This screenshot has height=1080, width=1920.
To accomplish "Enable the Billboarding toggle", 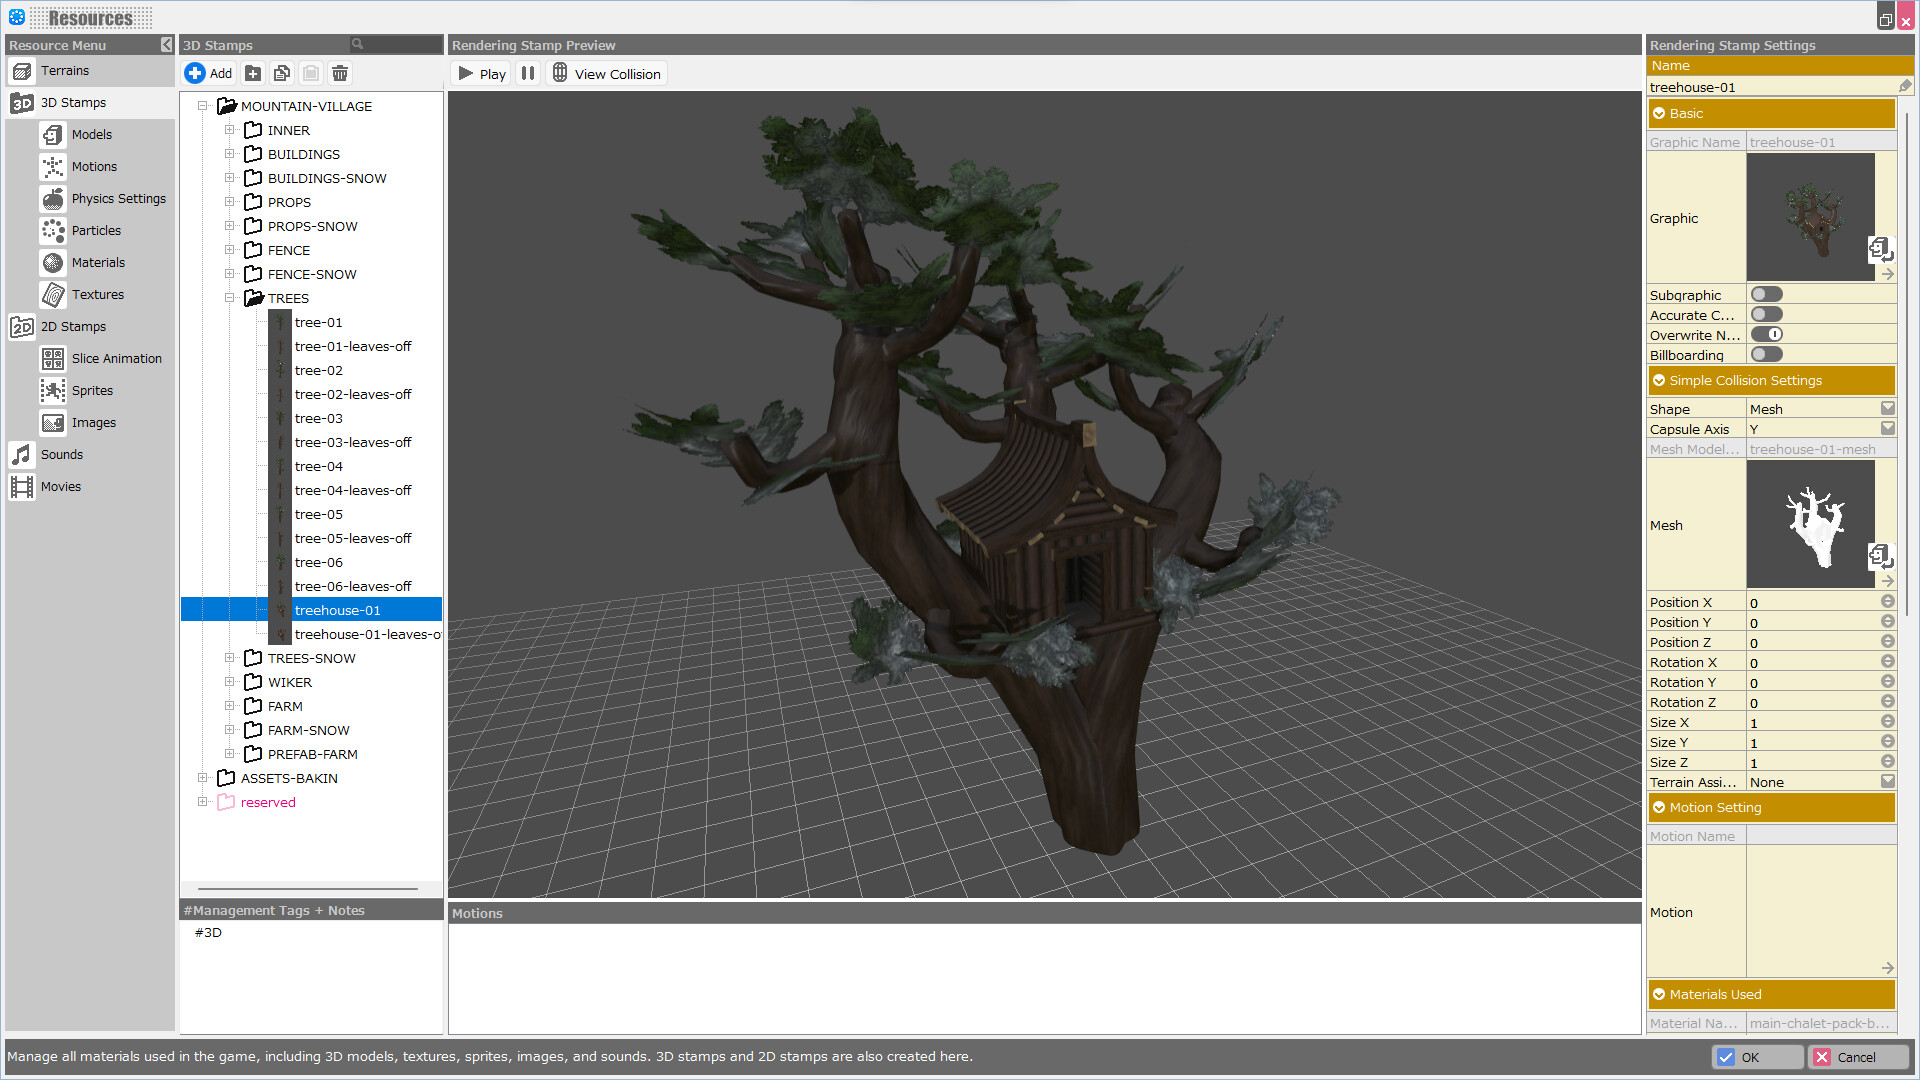I will (x=1766, y=354).
